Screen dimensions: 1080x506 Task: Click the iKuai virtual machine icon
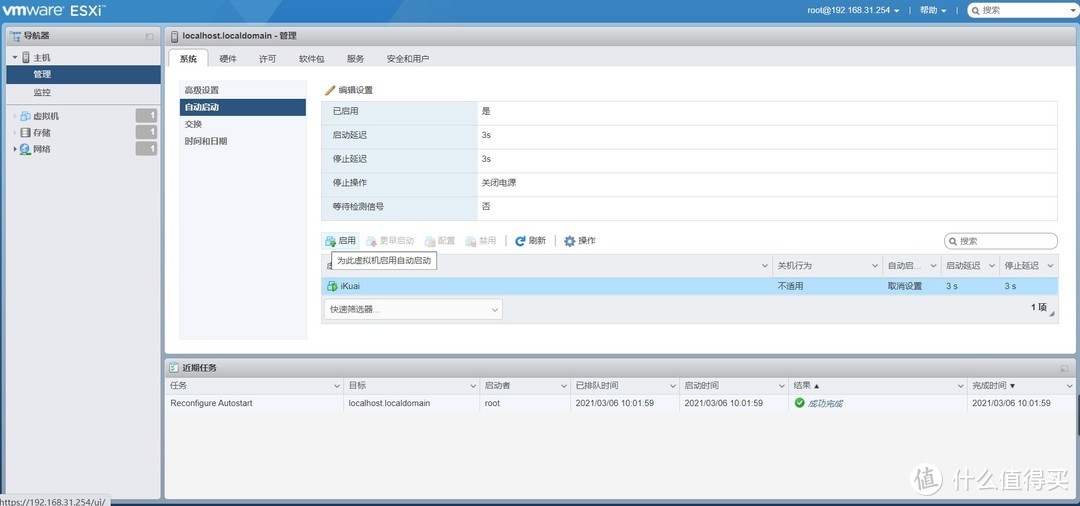(332, 286)
